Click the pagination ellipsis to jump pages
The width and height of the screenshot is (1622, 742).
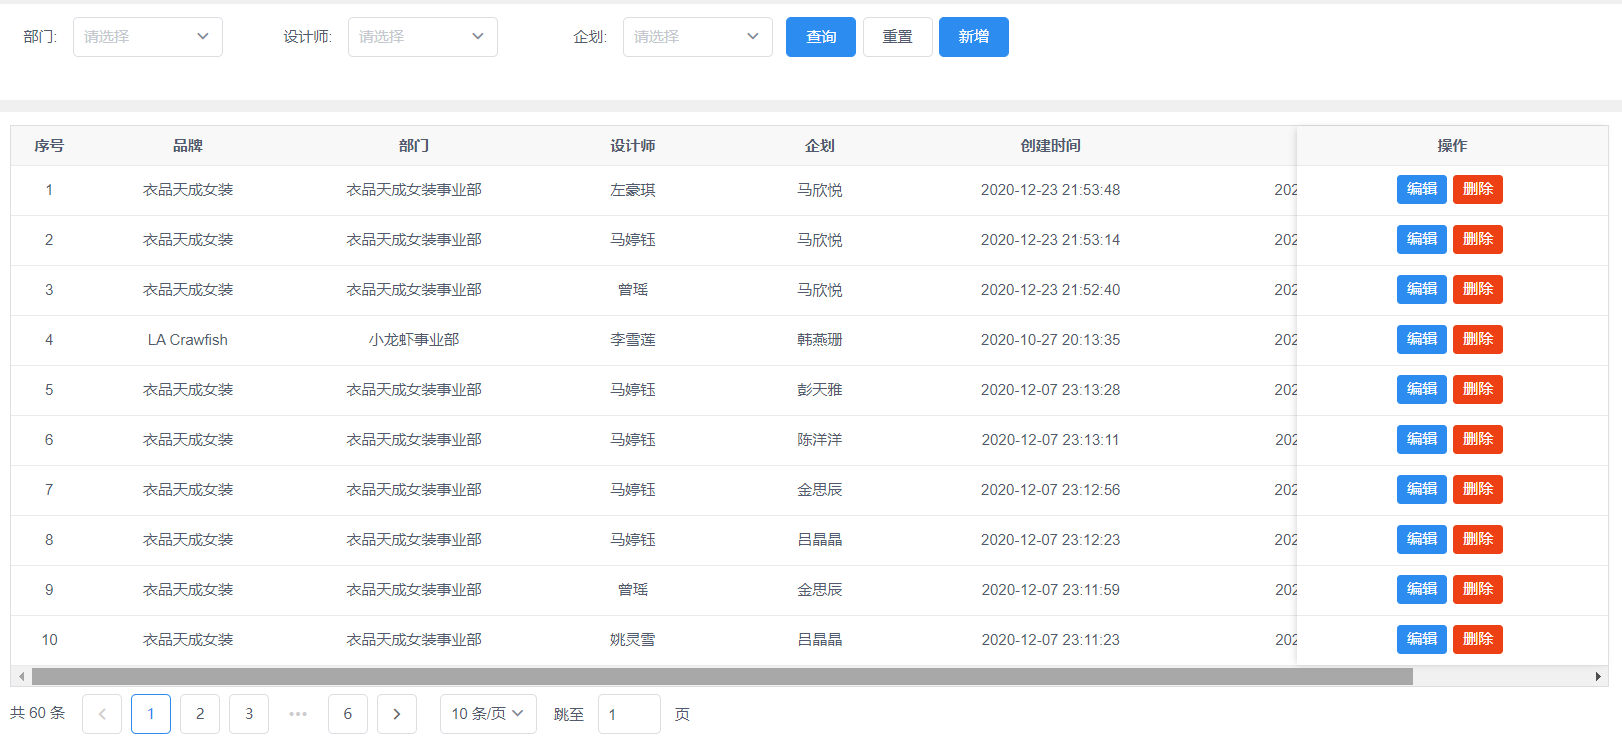[298, 714]
